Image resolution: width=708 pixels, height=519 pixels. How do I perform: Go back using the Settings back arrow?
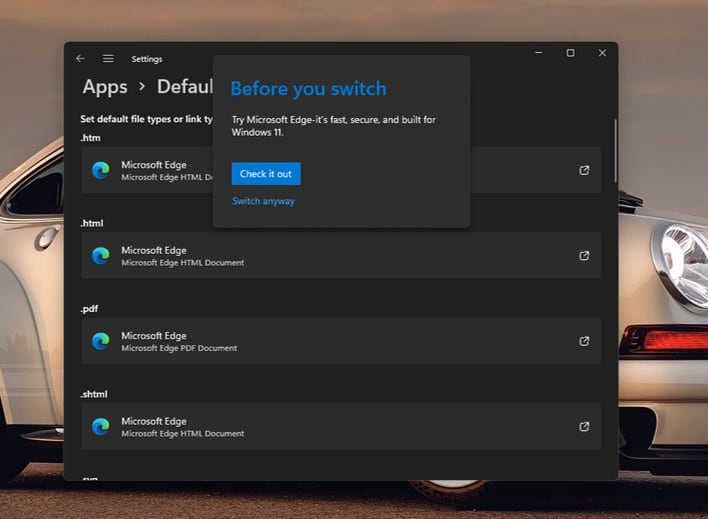(80, 59)
